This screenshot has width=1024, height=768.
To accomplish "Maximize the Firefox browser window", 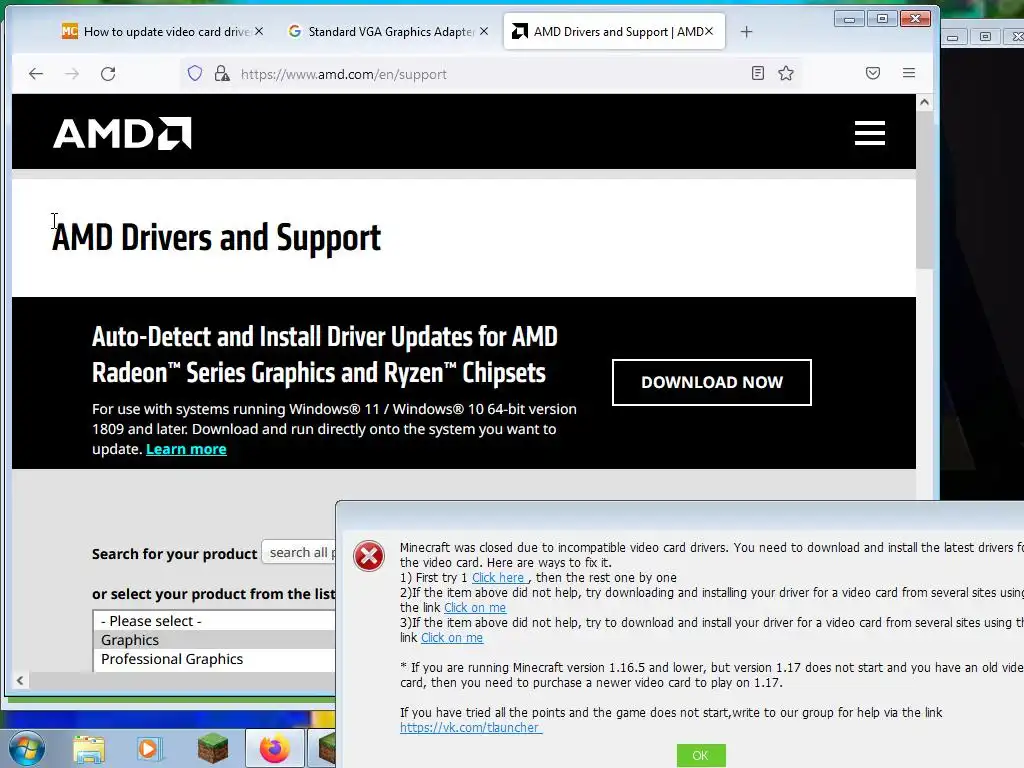I will [882, 19].
